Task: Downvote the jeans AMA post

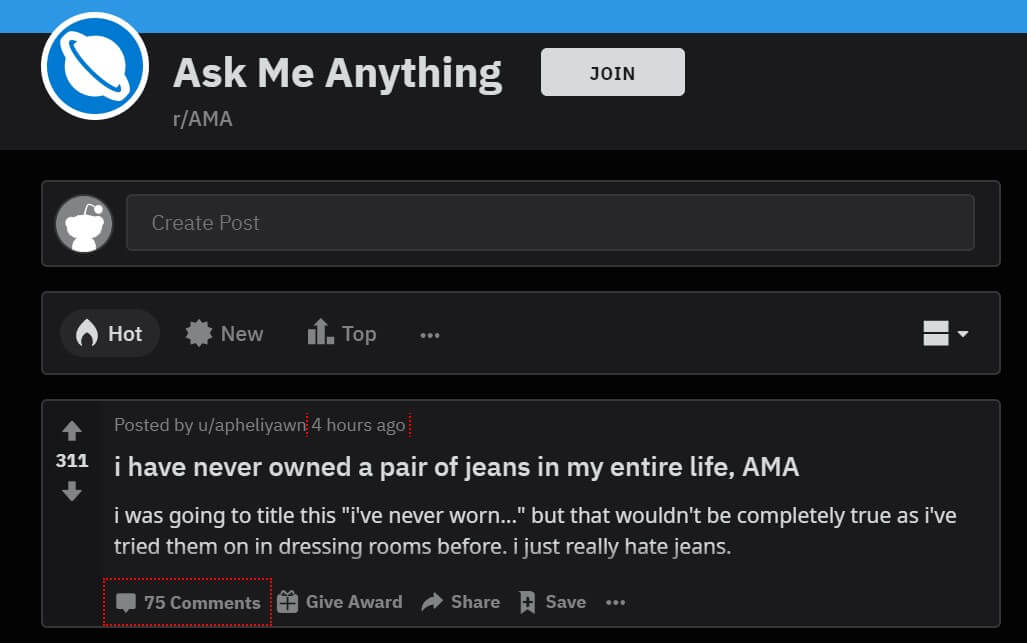Action: click(71, 491)
